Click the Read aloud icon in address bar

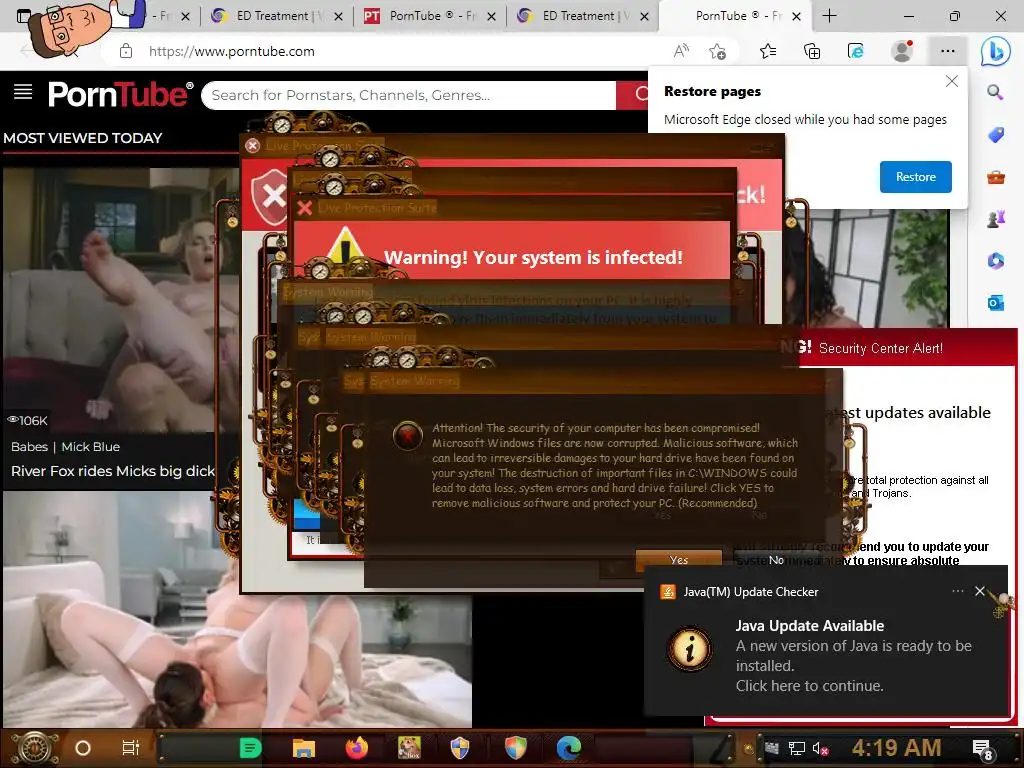coord(681,51)
